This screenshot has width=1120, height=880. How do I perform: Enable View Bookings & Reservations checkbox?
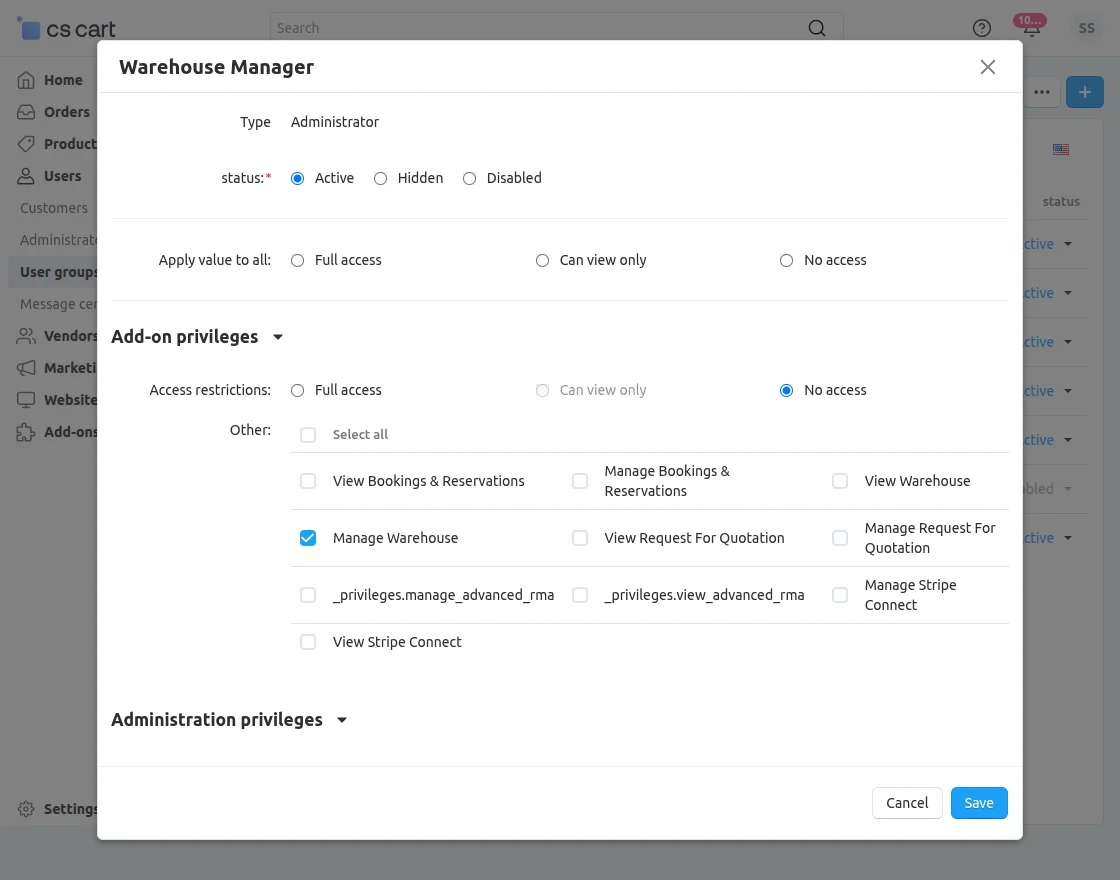point(308,481)
